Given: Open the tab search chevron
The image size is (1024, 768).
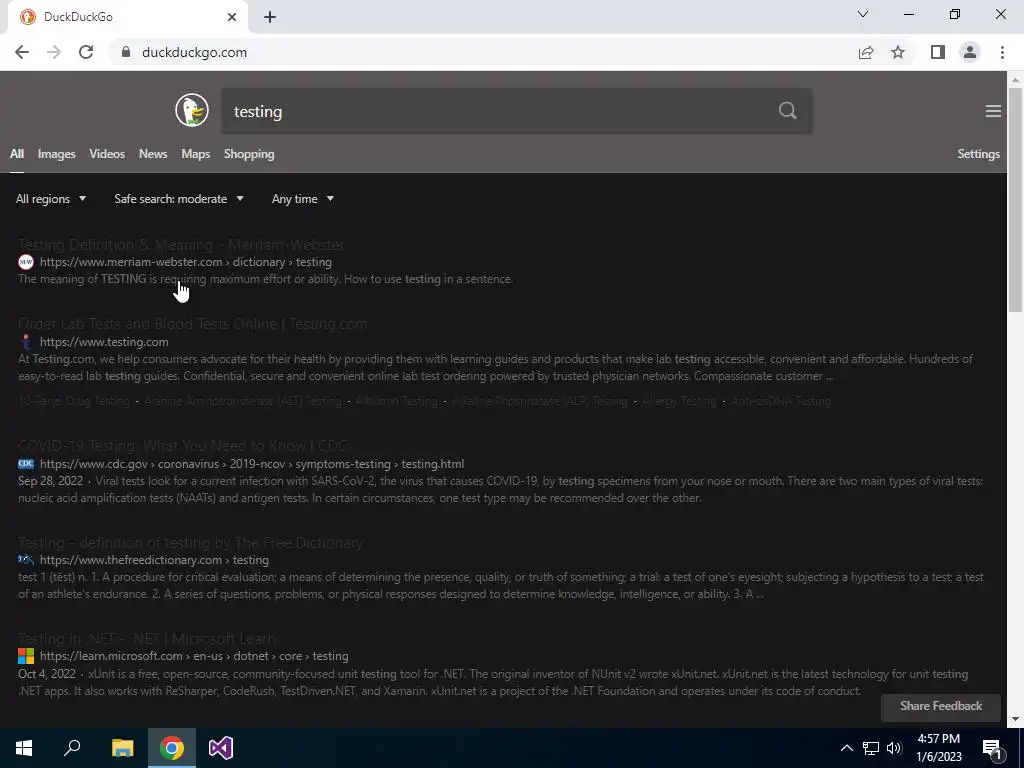Looking at the screenshot, I should click(863, 14).
